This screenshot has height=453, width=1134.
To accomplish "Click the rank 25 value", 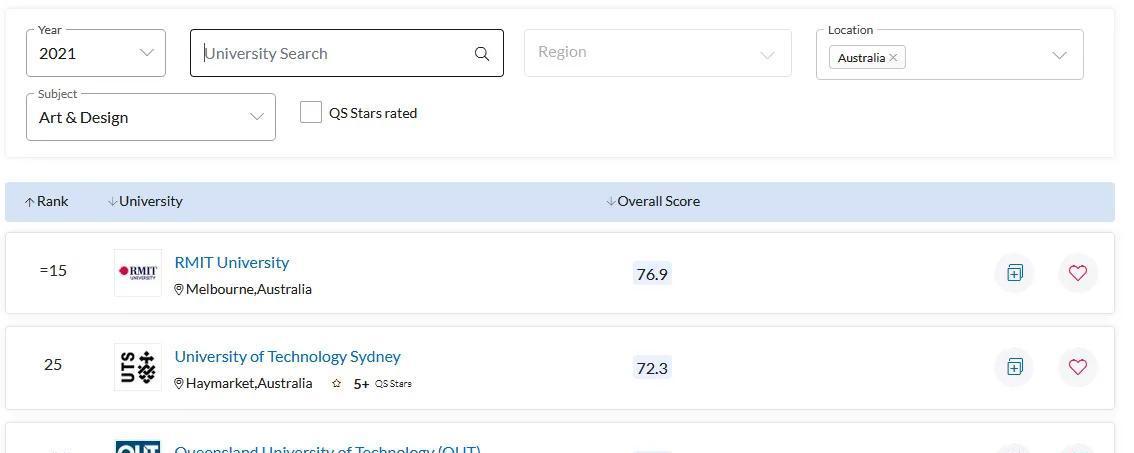I will coord(53,364).
